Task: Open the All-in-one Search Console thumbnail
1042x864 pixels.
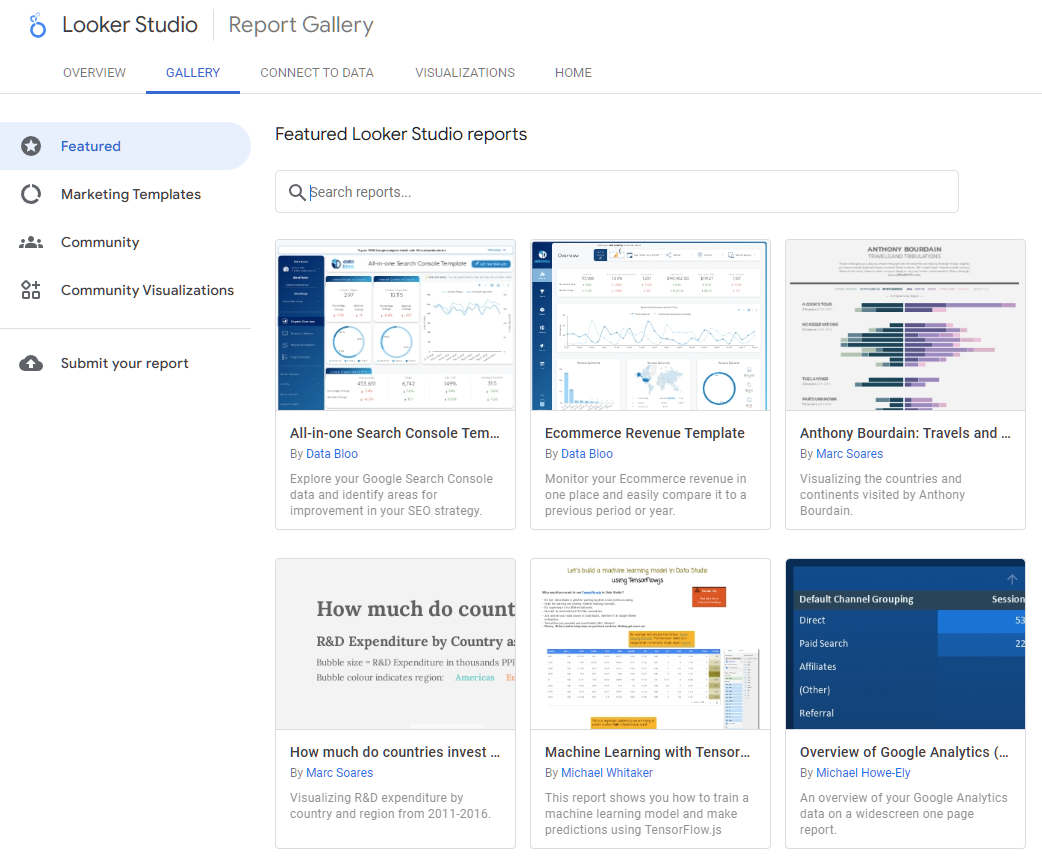Action: pos(395,325)
